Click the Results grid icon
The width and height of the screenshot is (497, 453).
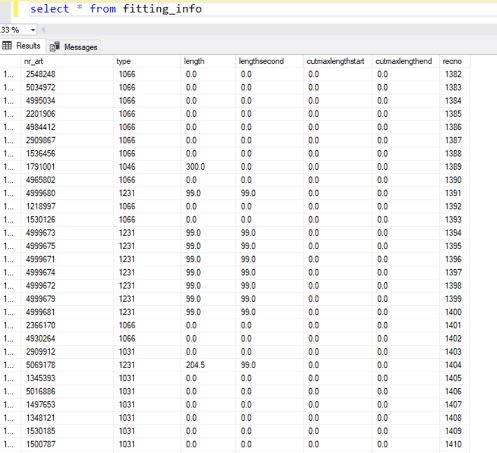coord(7,45)
